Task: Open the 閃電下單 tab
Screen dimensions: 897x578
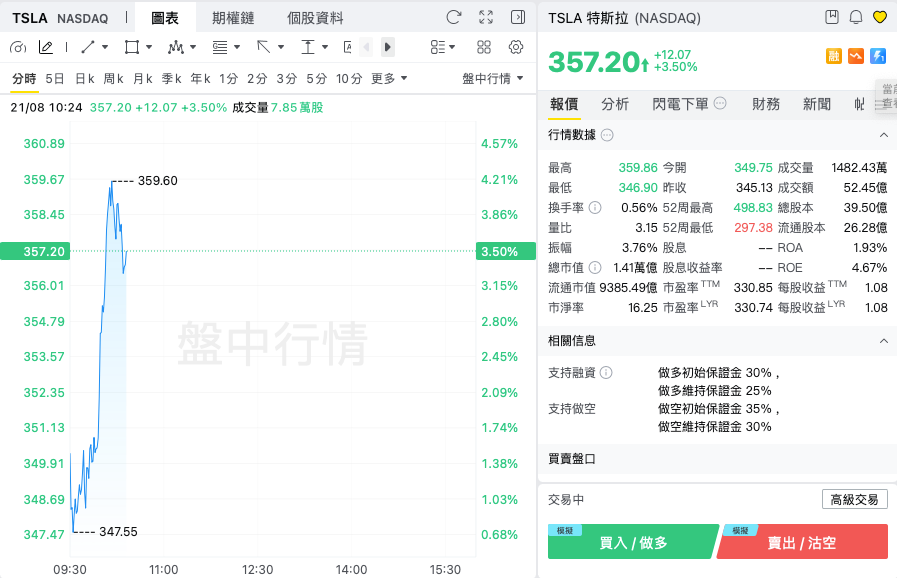Action: pos(680,104)
